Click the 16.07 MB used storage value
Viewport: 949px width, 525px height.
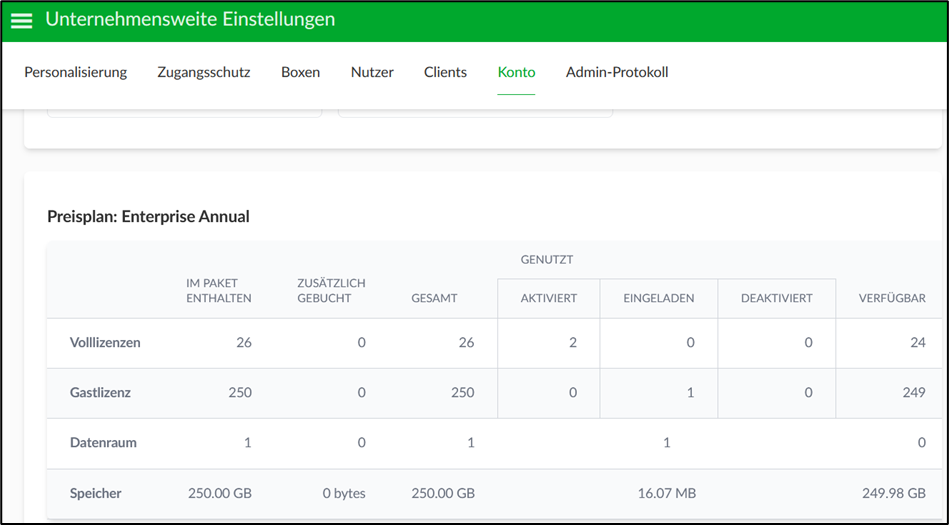[667, 494]
